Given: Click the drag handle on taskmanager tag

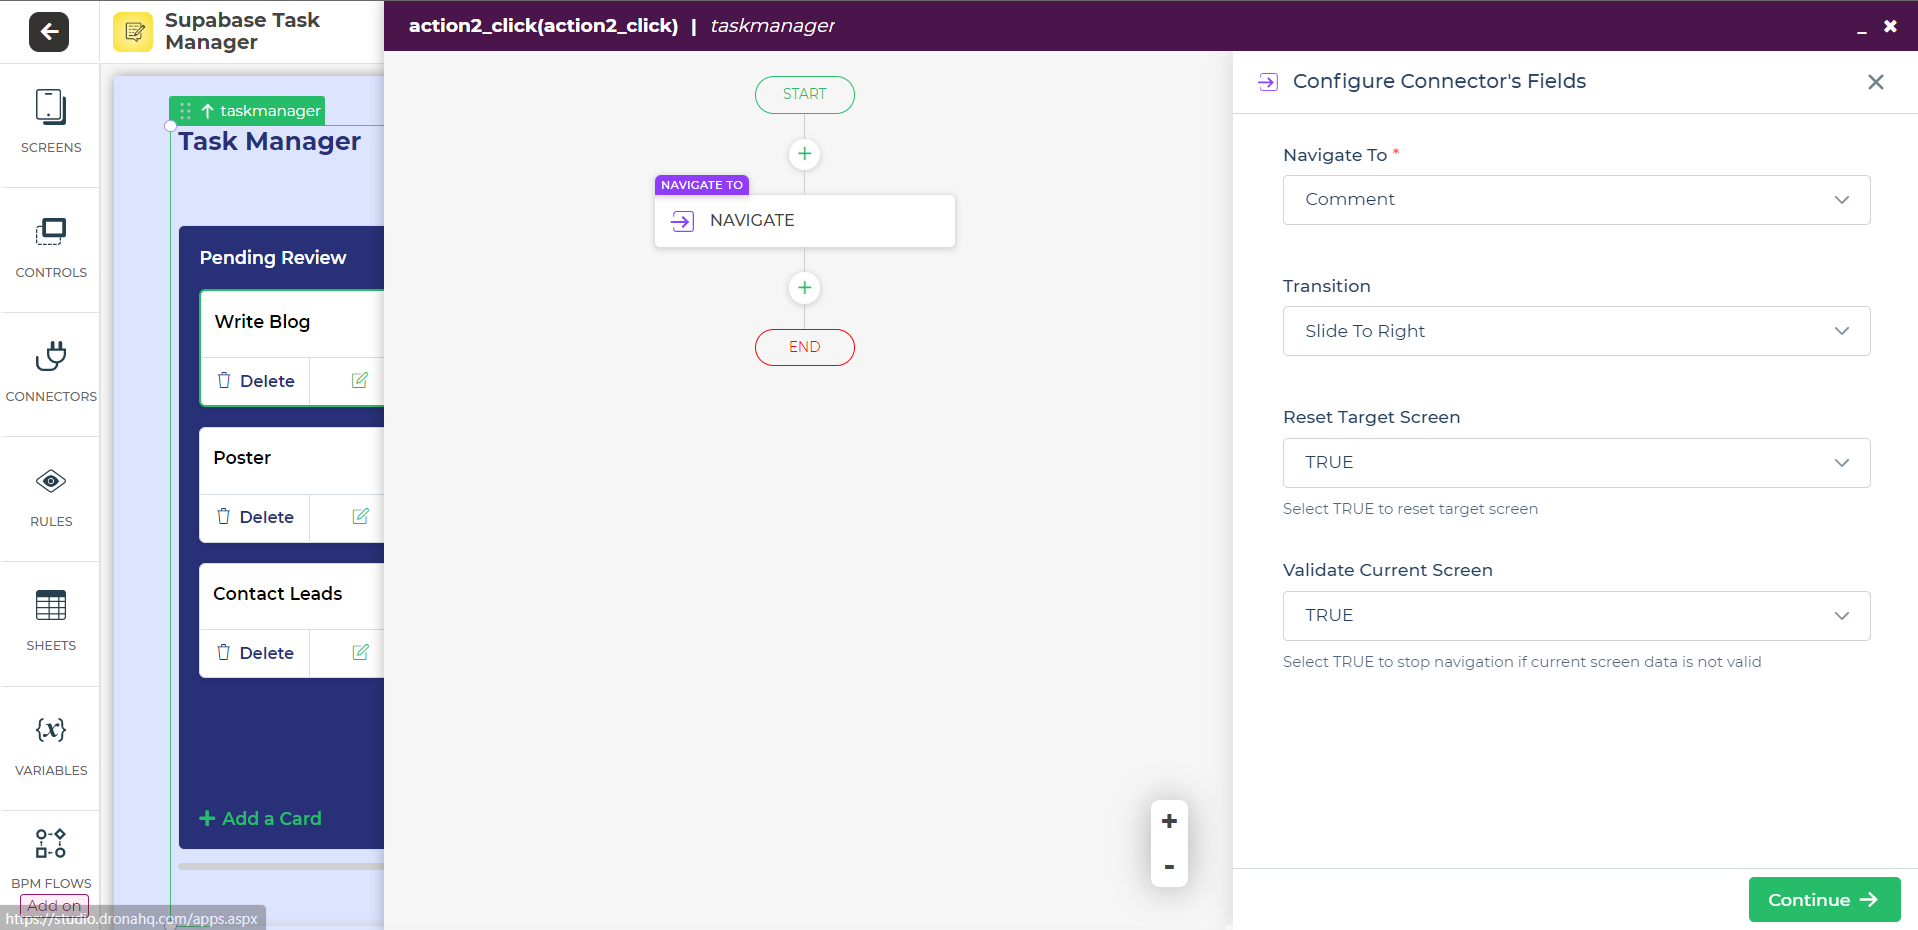Looking at the screenshot, I should pos(185,111).
